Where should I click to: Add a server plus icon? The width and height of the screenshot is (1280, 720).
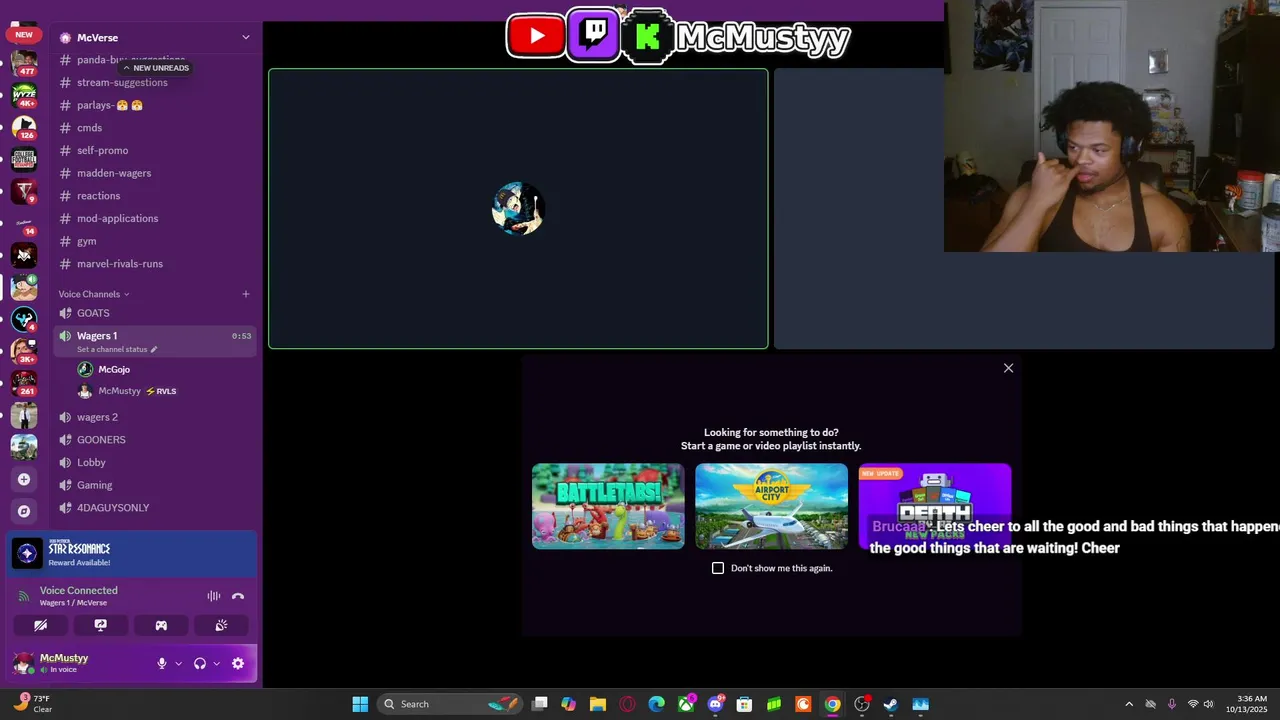[x=24, y=479]
